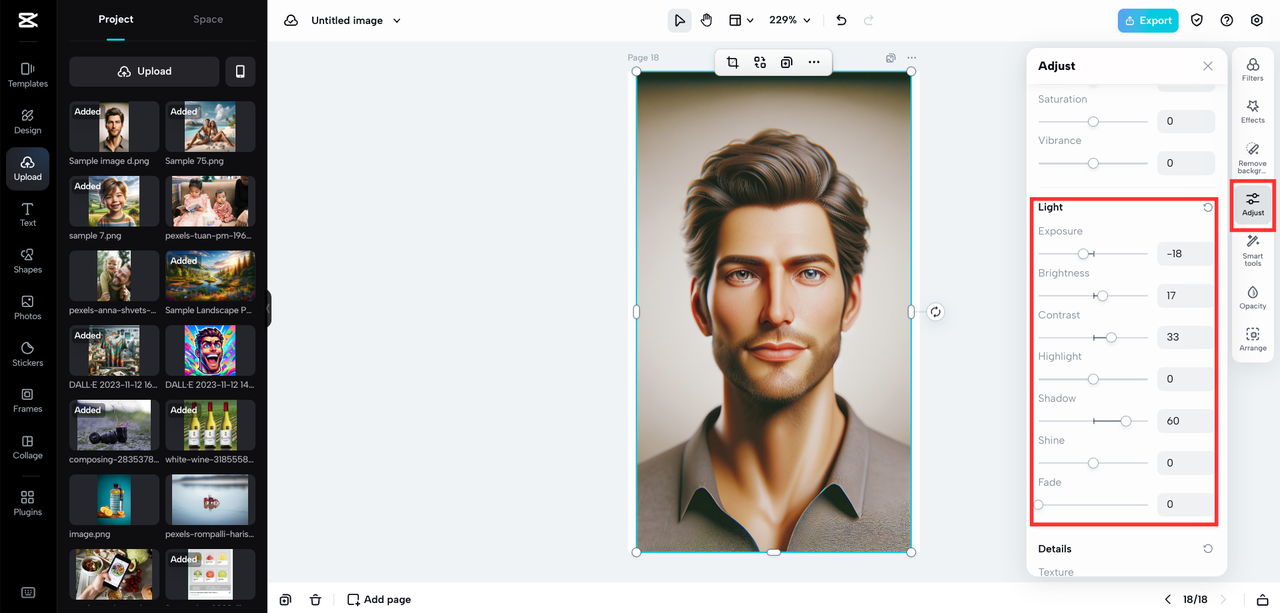Open the Design sidebar section
Viewport: 1280px width, 613px height.
coord(27,121)
